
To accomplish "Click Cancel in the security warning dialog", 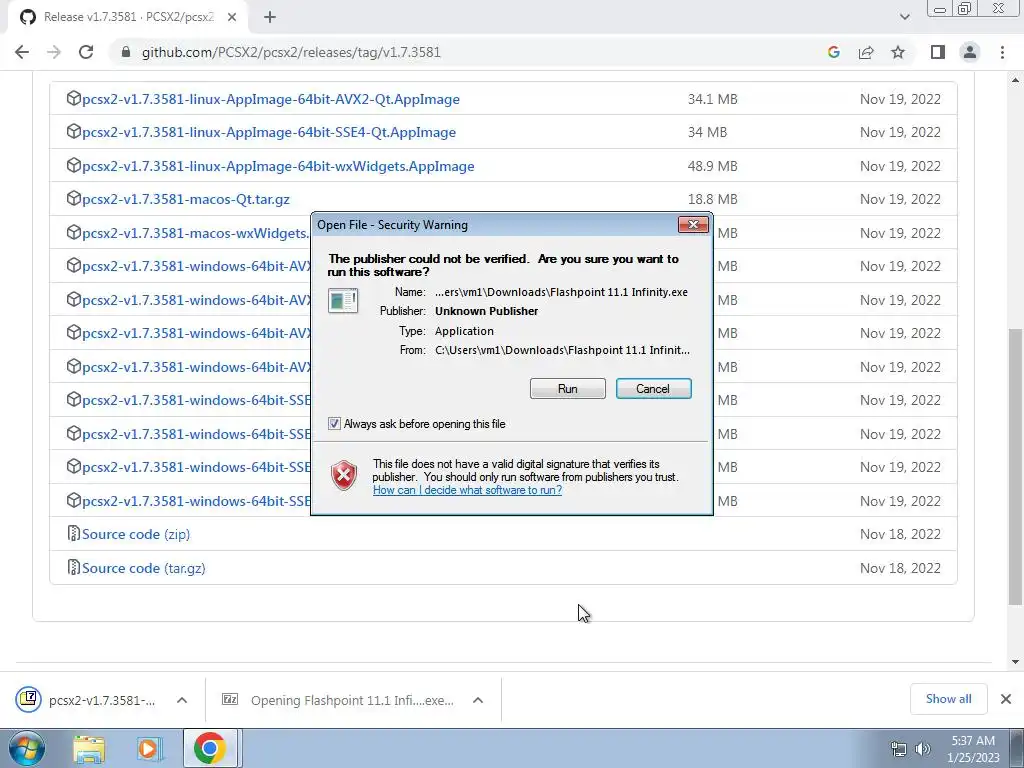I will coord(653,389).
